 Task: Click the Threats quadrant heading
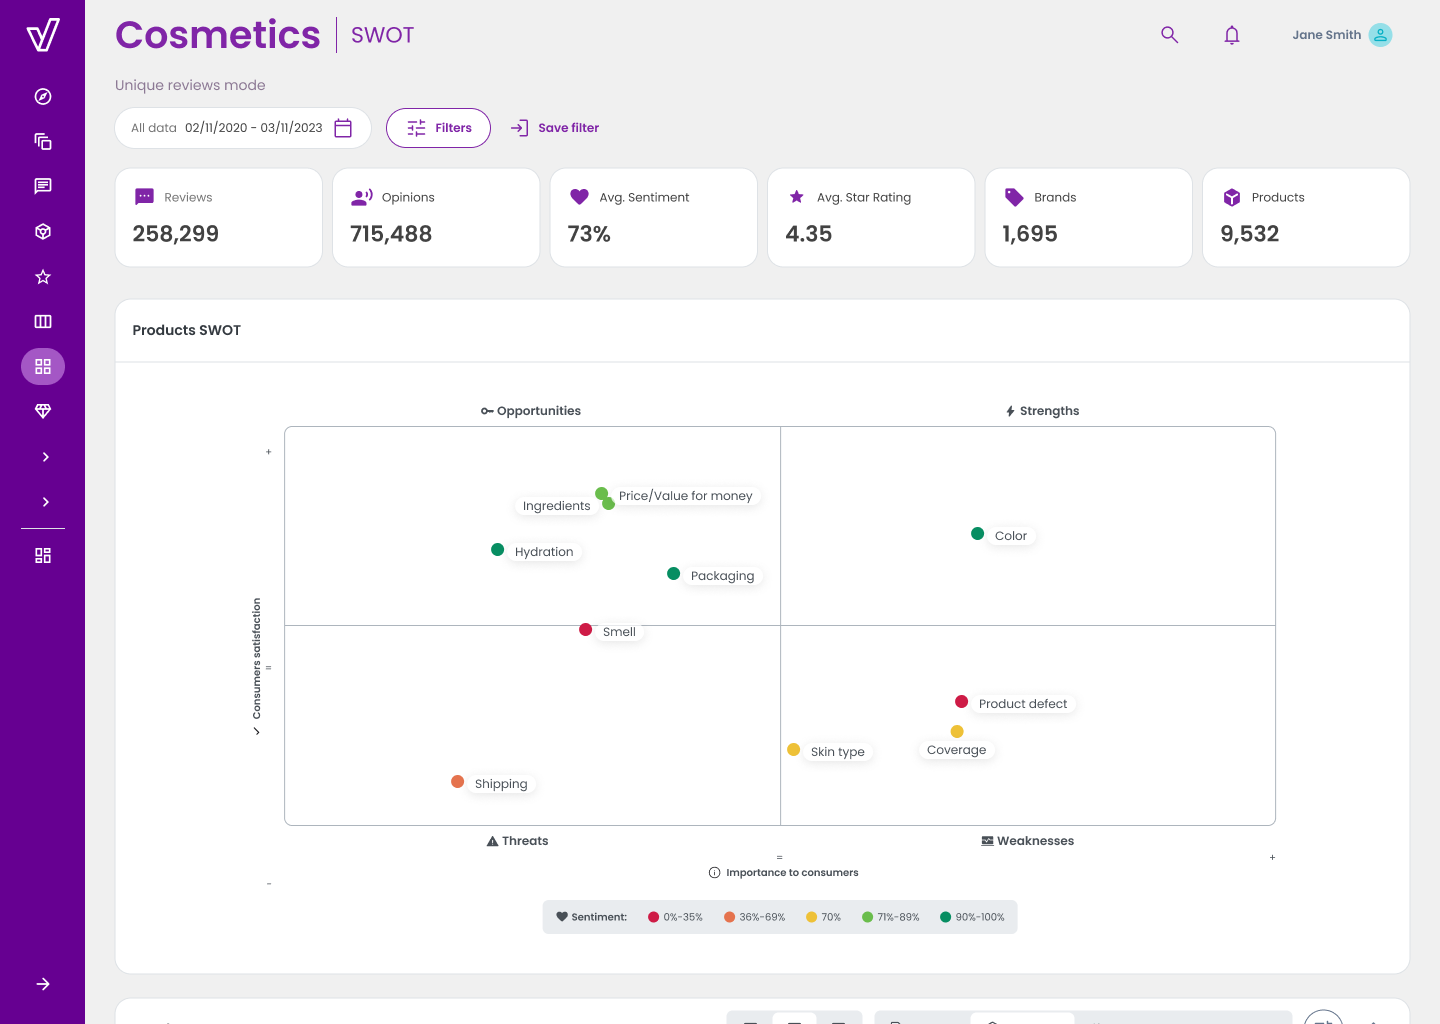coord(517,841)
